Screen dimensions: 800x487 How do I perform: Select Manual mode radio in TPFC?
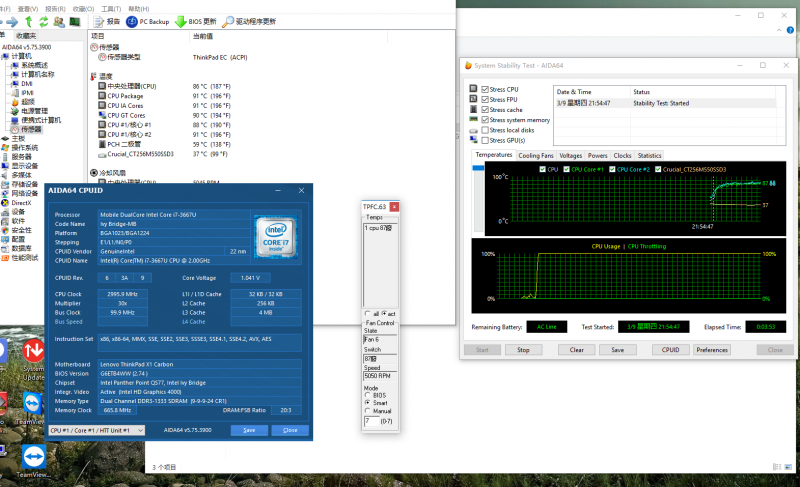tap(367, 411)
